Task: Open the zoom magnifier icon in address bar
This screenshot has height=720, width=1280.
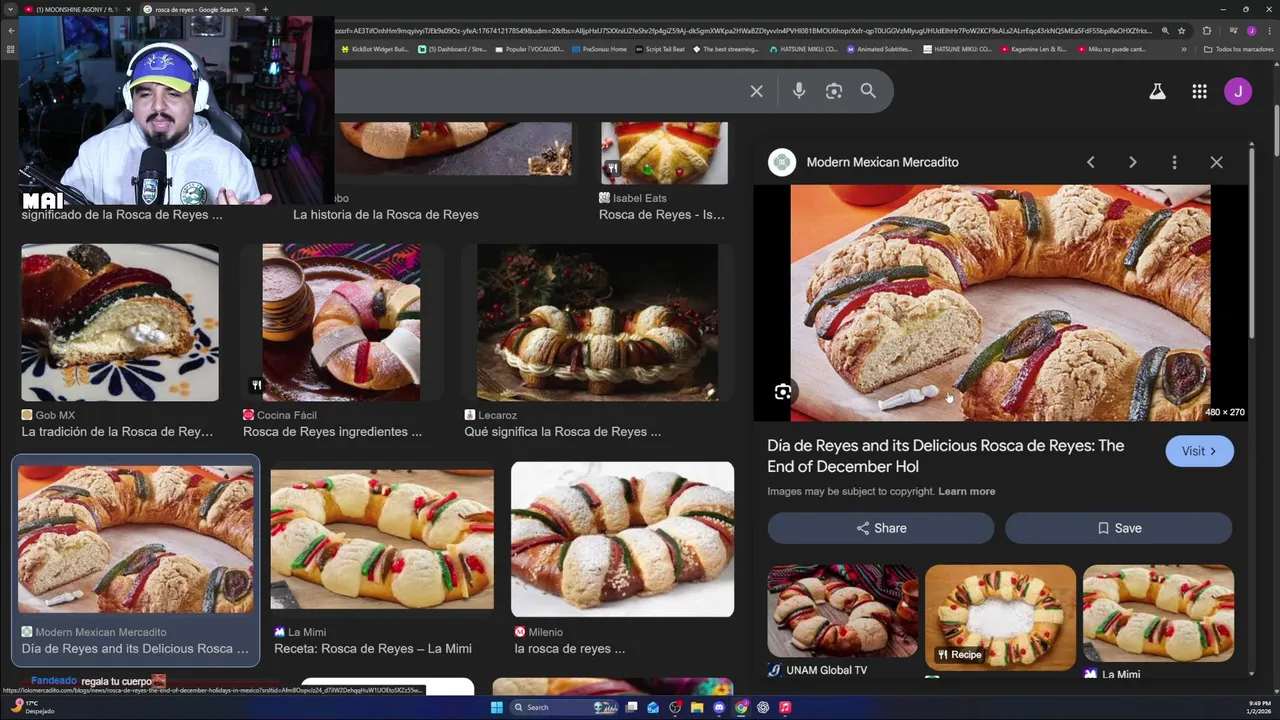Action: [x=1165, y=31]
